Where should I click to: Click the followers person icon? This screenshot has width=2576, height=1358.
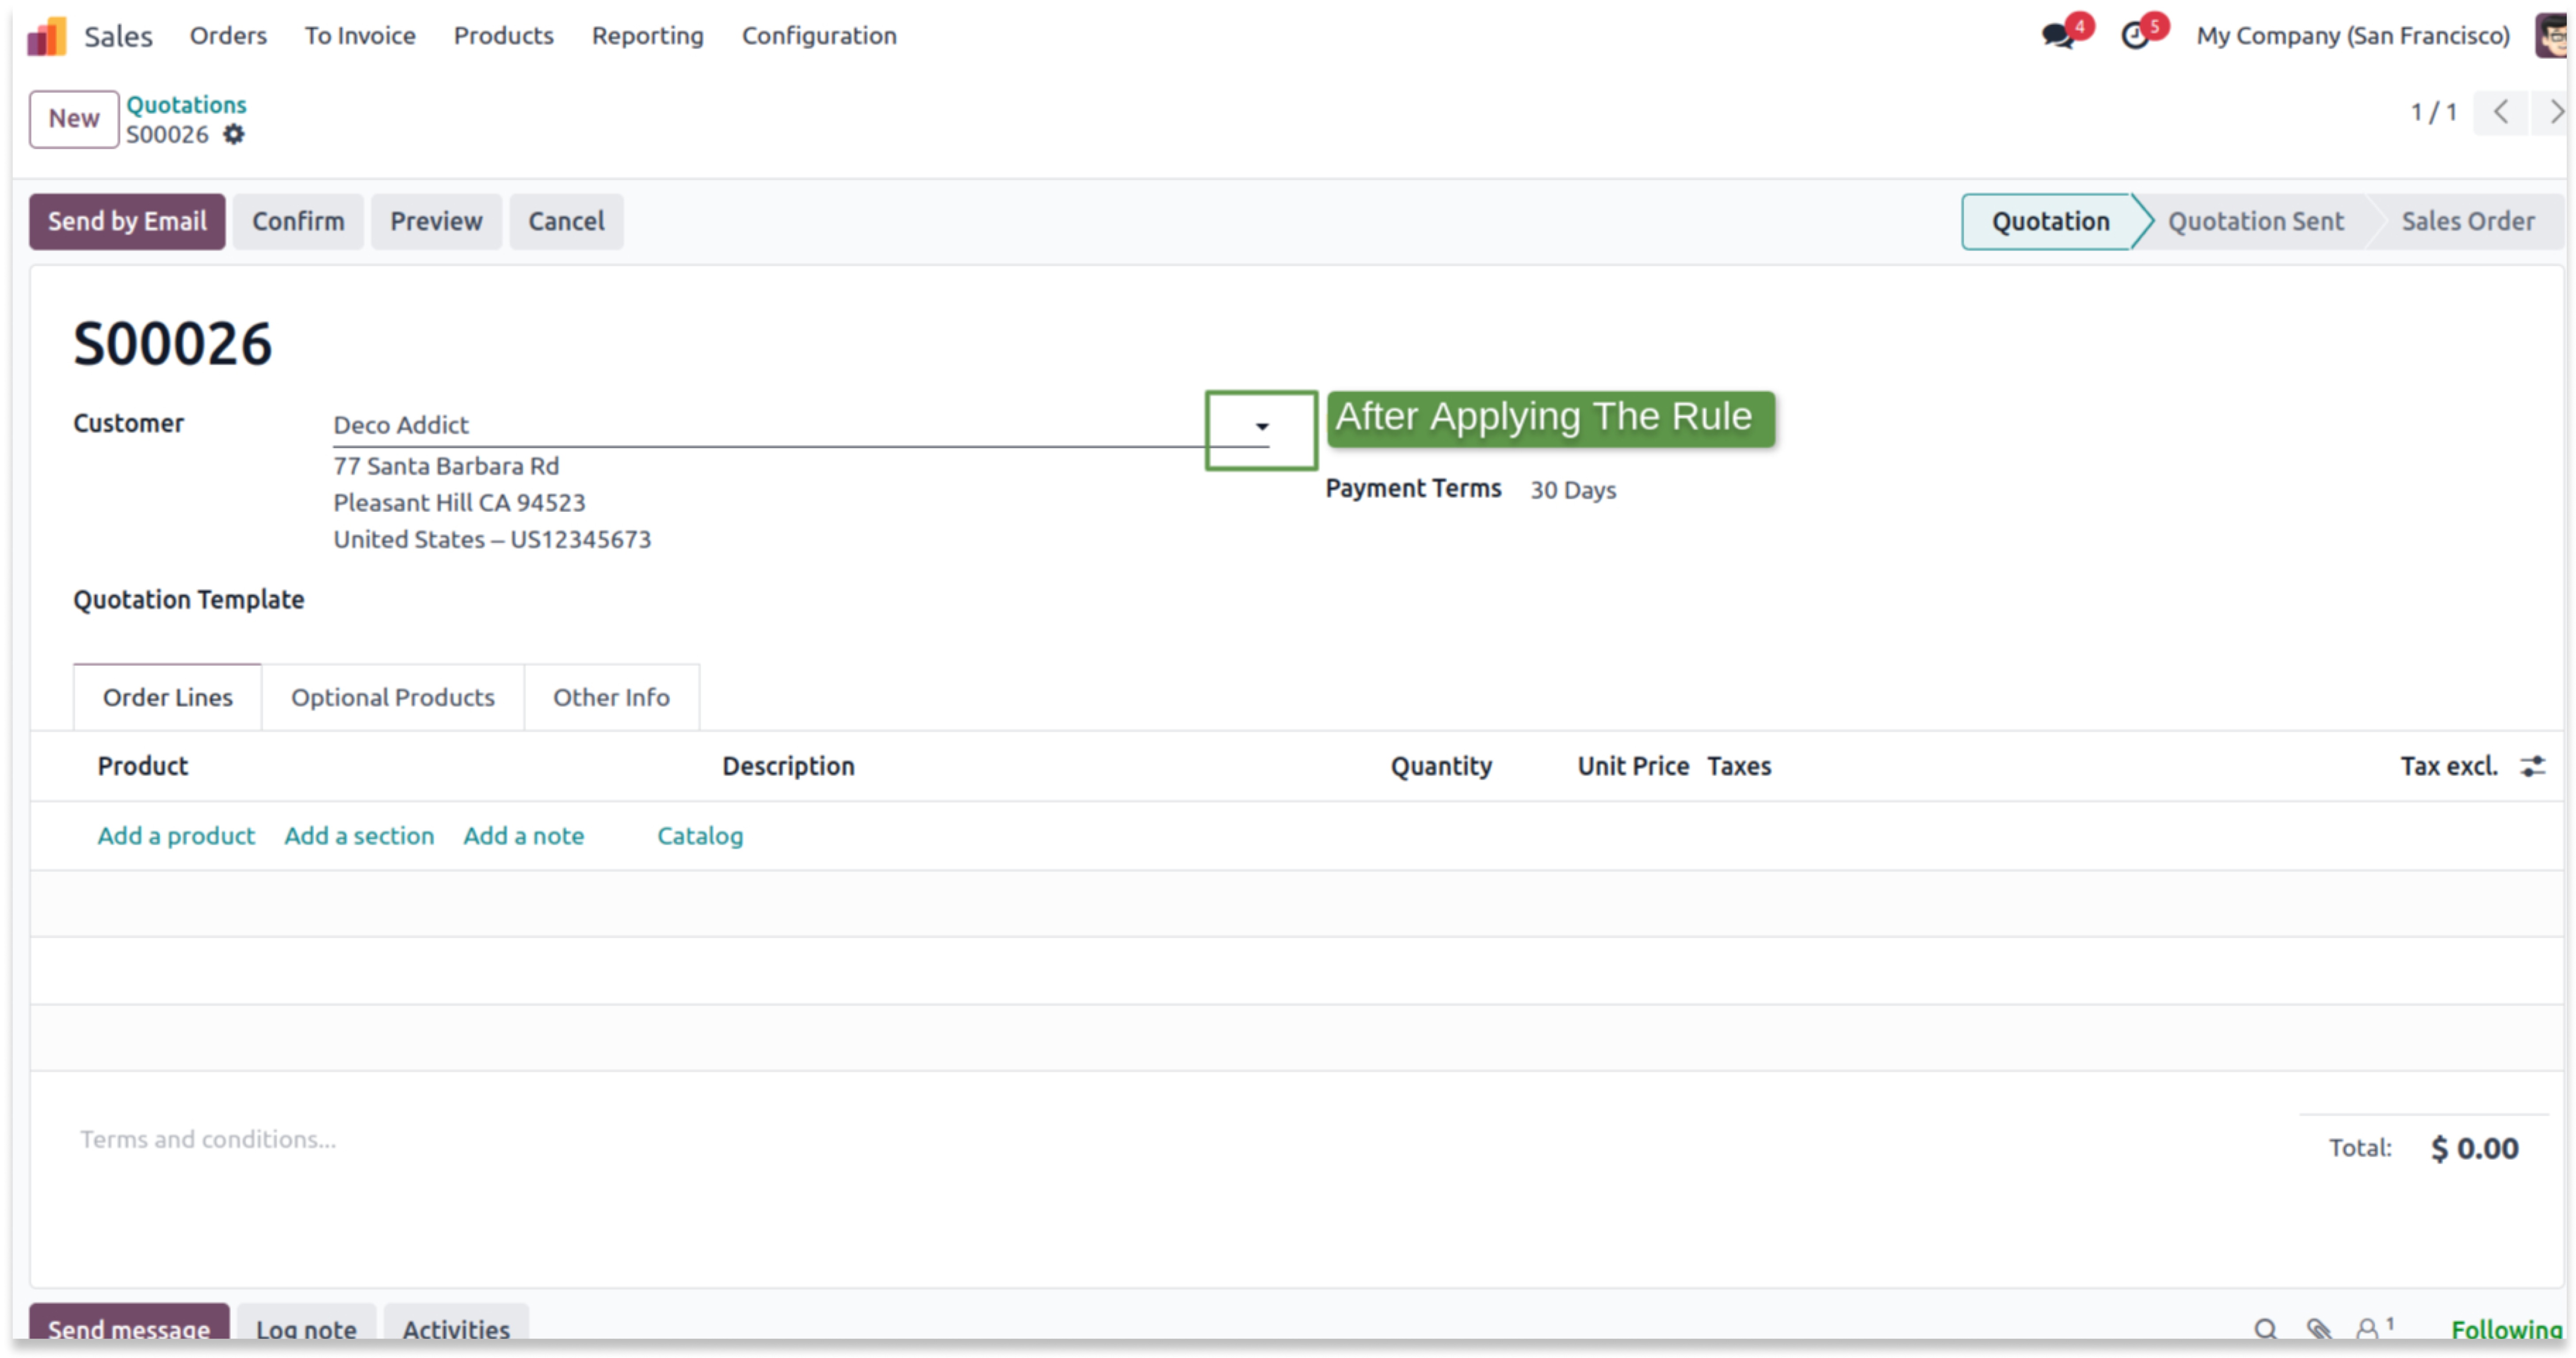(2367, 1329)
